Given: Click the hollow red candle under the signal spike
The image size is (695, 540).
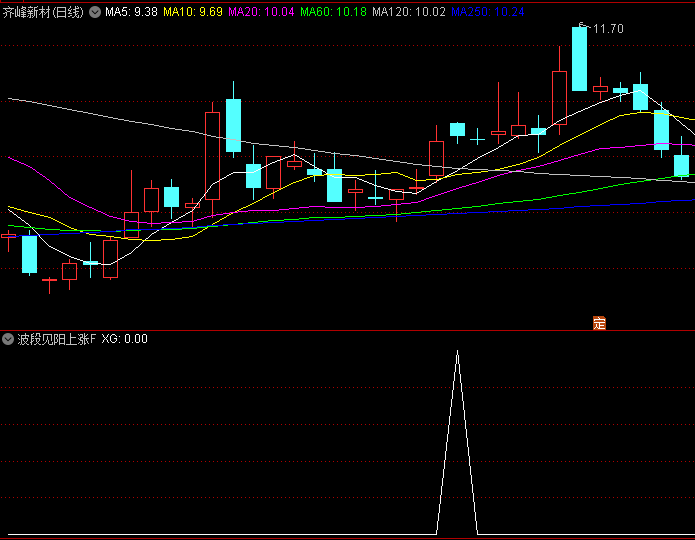Looking at the screenshot, I should click(x=436, y=158).
